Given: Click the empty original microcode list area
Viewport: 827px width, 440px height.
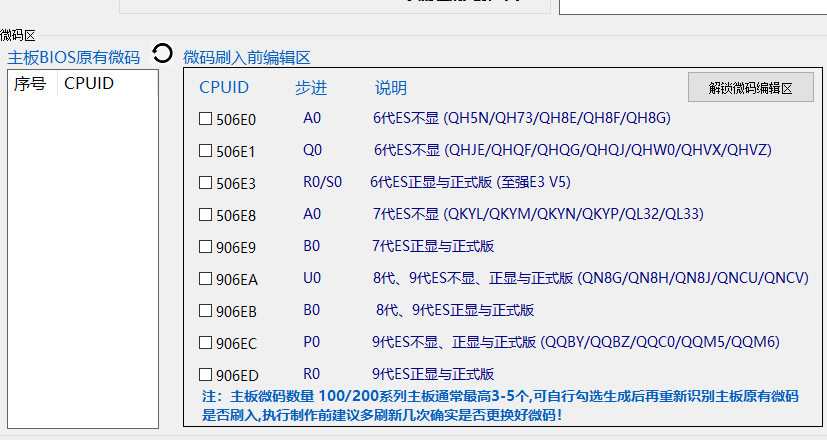Looking at the screenshot, I should pos(82,260).
